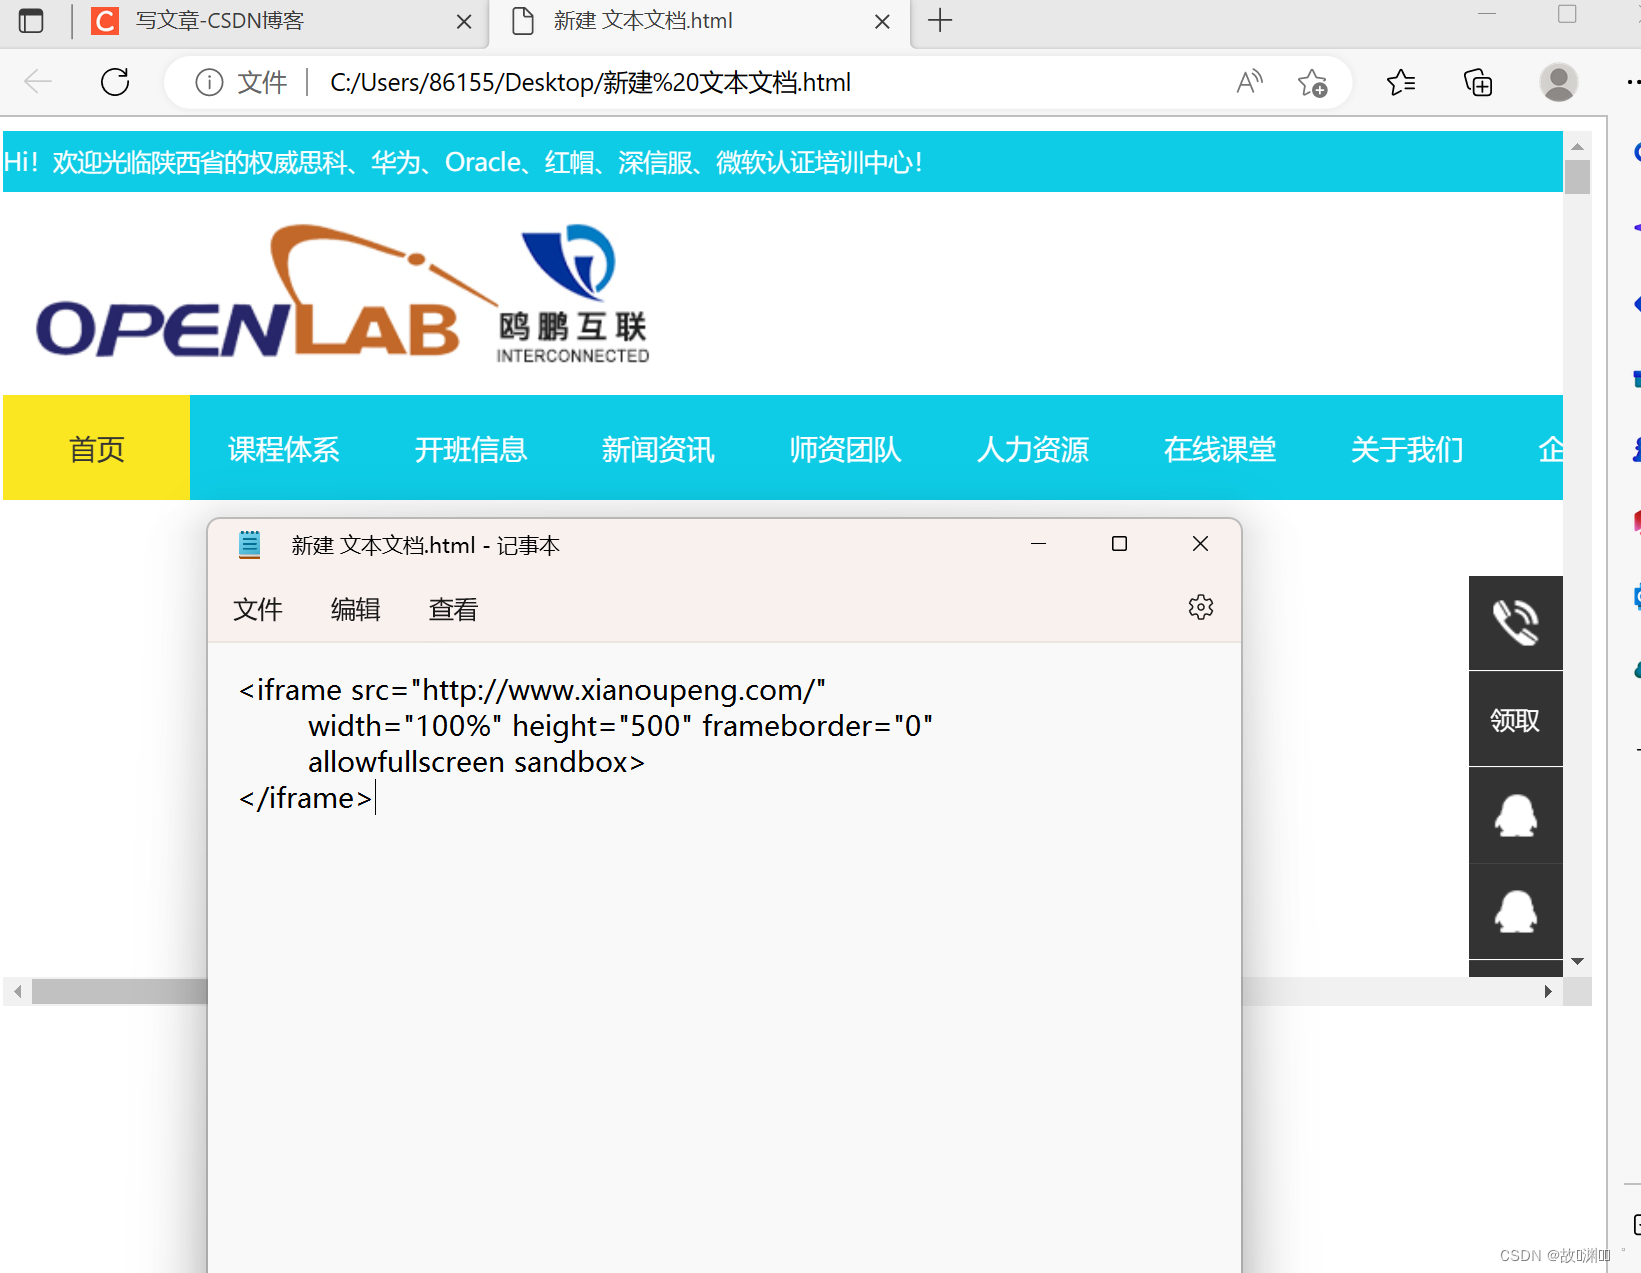
Task: Open the Notepad 查看 menu
Action: 454,609
